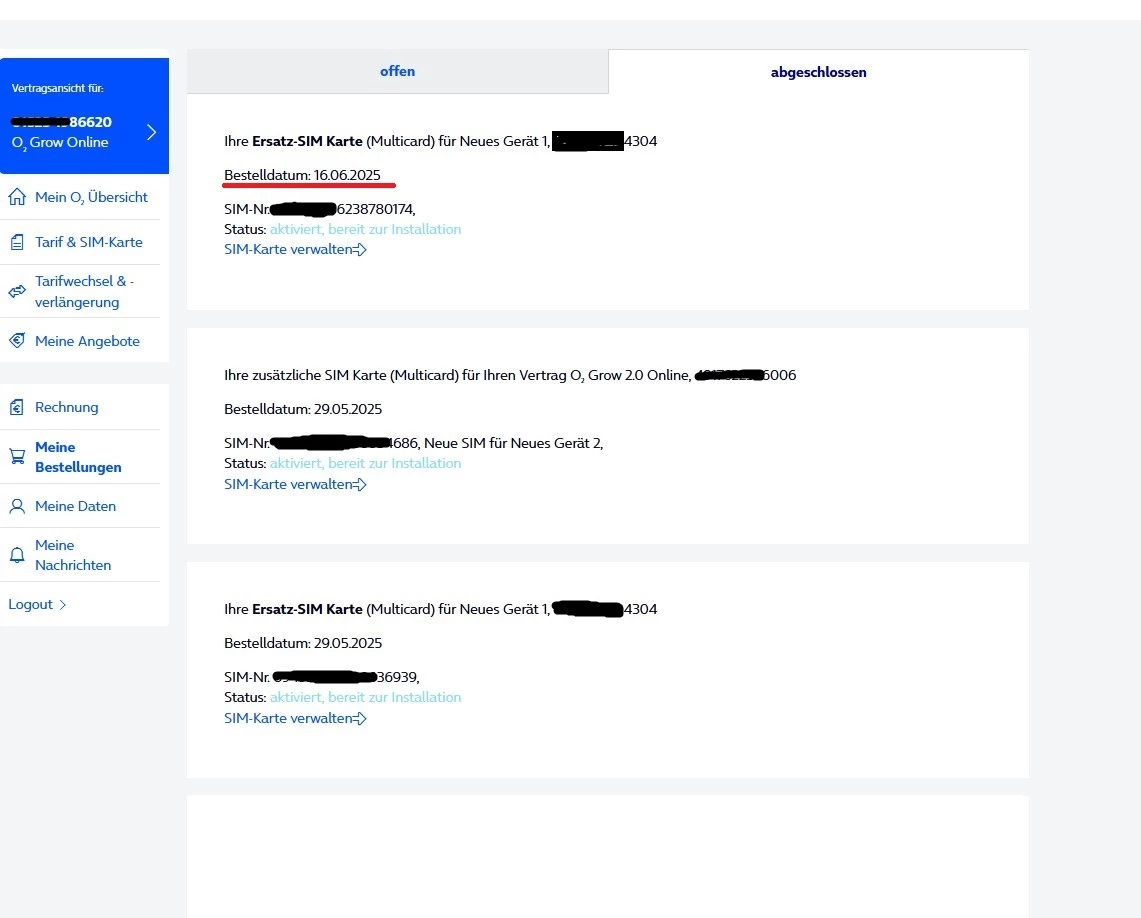This screenshot has width=1141, height=918.
Task: Click status text of 16.06.2025 order
Action: pos(365,229)
